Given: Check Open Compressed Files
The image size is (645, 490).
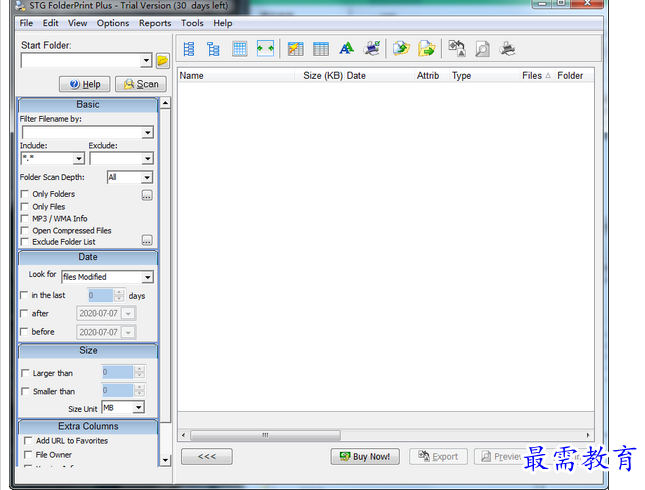Looking at the screenshot, I should 25,230.
